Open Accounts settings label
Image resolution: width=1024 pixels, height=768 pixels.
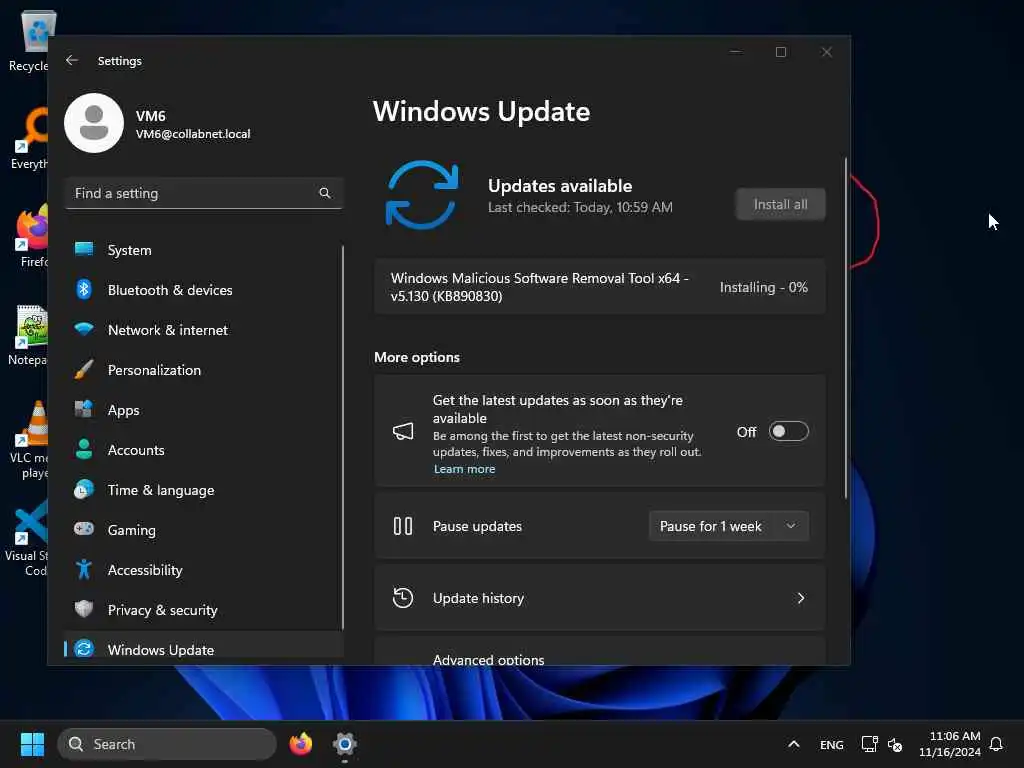point(136,449)
